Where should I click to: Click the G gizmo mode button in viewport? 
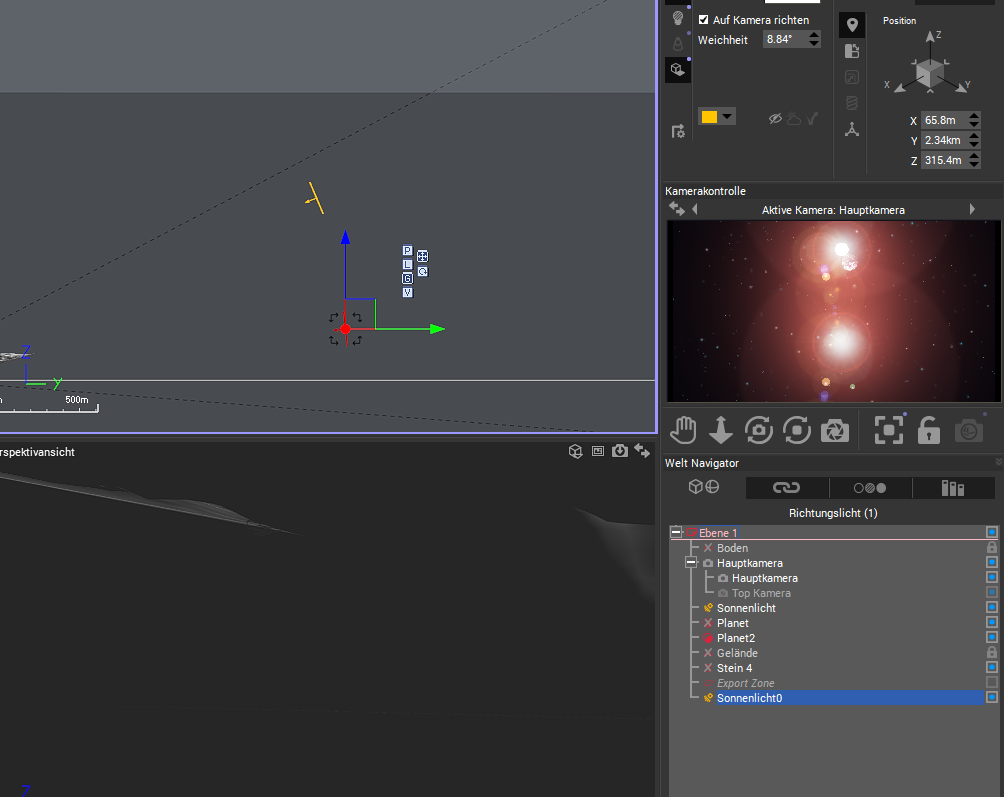pos(407,278)
